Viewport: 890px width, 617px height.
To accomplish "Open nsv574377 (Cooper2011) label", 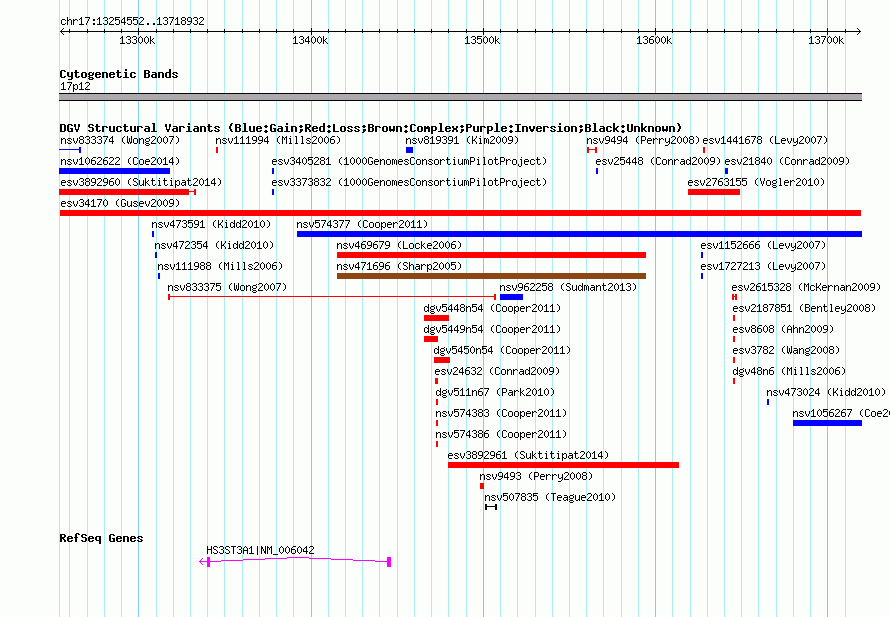I will click(x=362, y=224).
